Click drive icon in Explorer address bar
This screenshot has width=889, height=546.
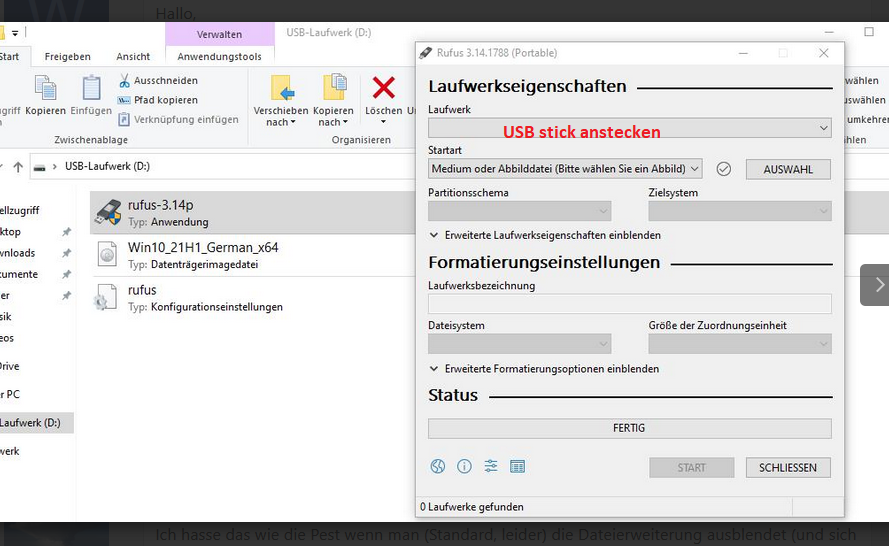[39, 167]
